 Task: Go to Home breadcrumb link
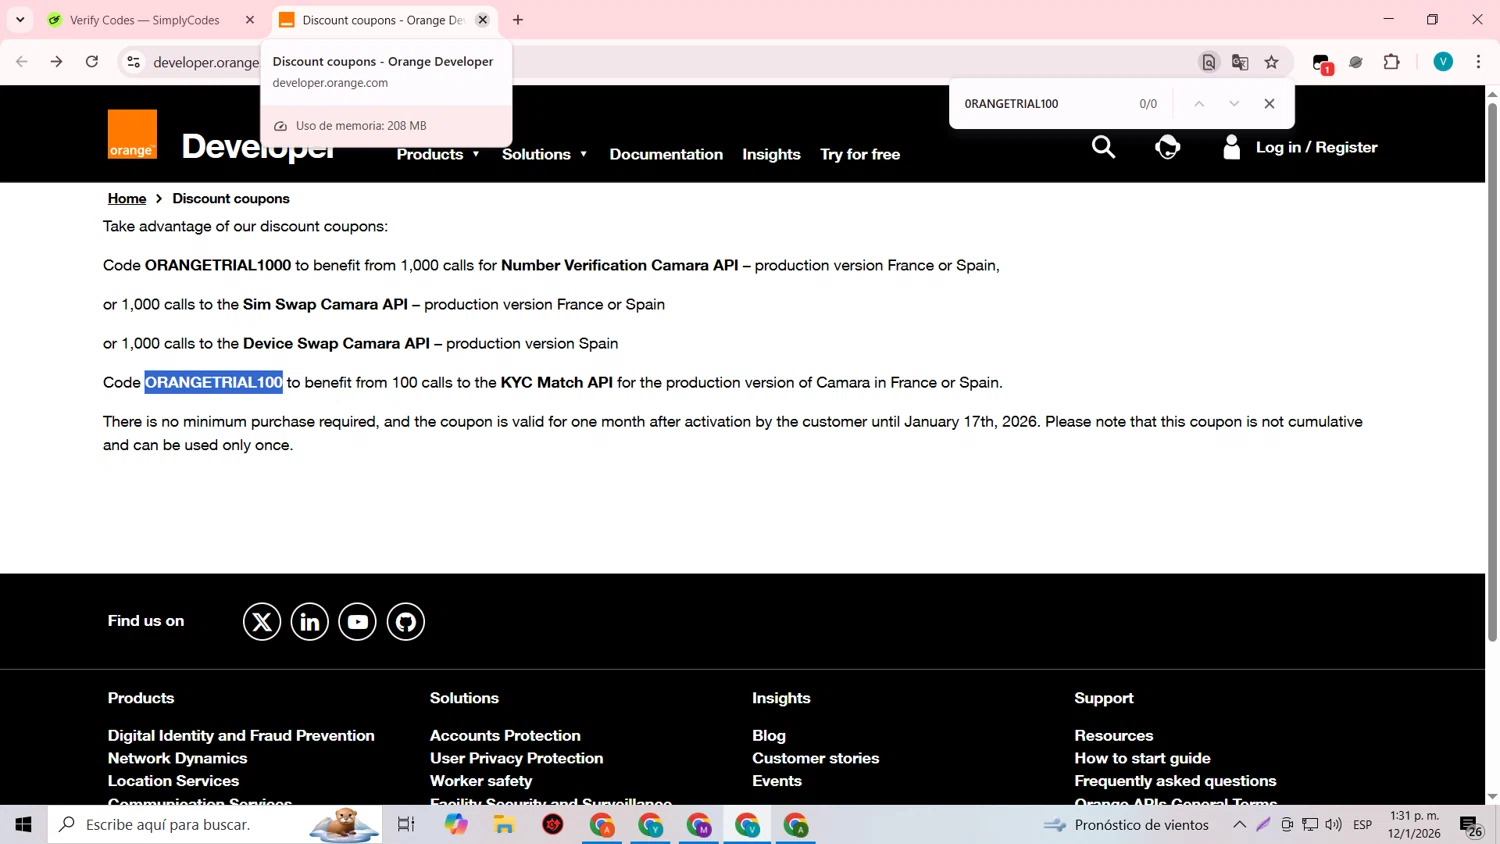pos(127,199)
